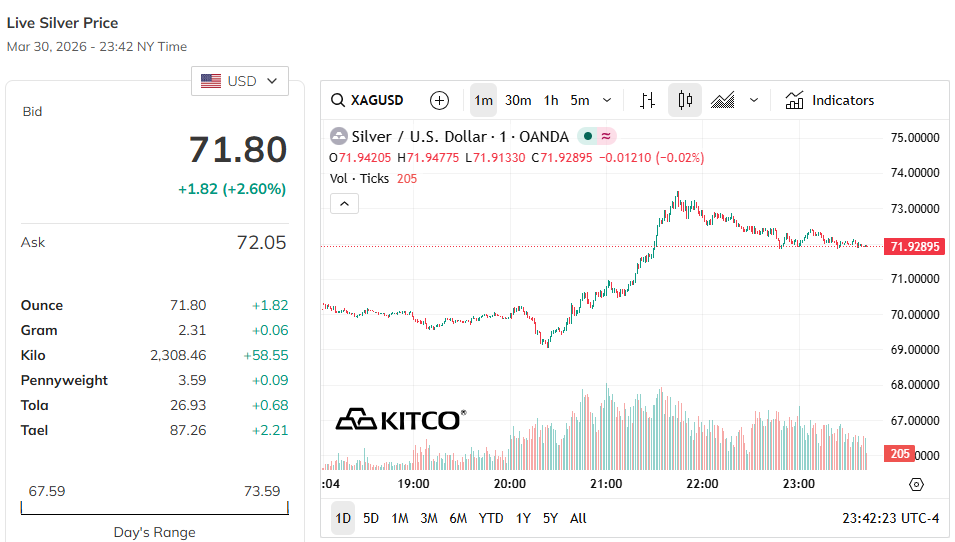Click the 23:42:23 UTC-4 timezone button
The image size is (955, 542).
[x=891, y=518]
